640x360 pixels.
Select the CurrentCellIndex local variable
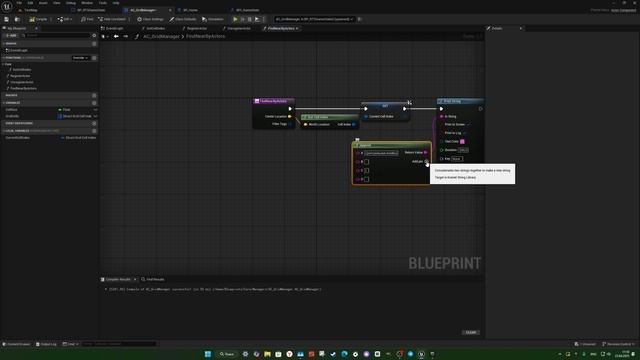[x=17, y=138]
